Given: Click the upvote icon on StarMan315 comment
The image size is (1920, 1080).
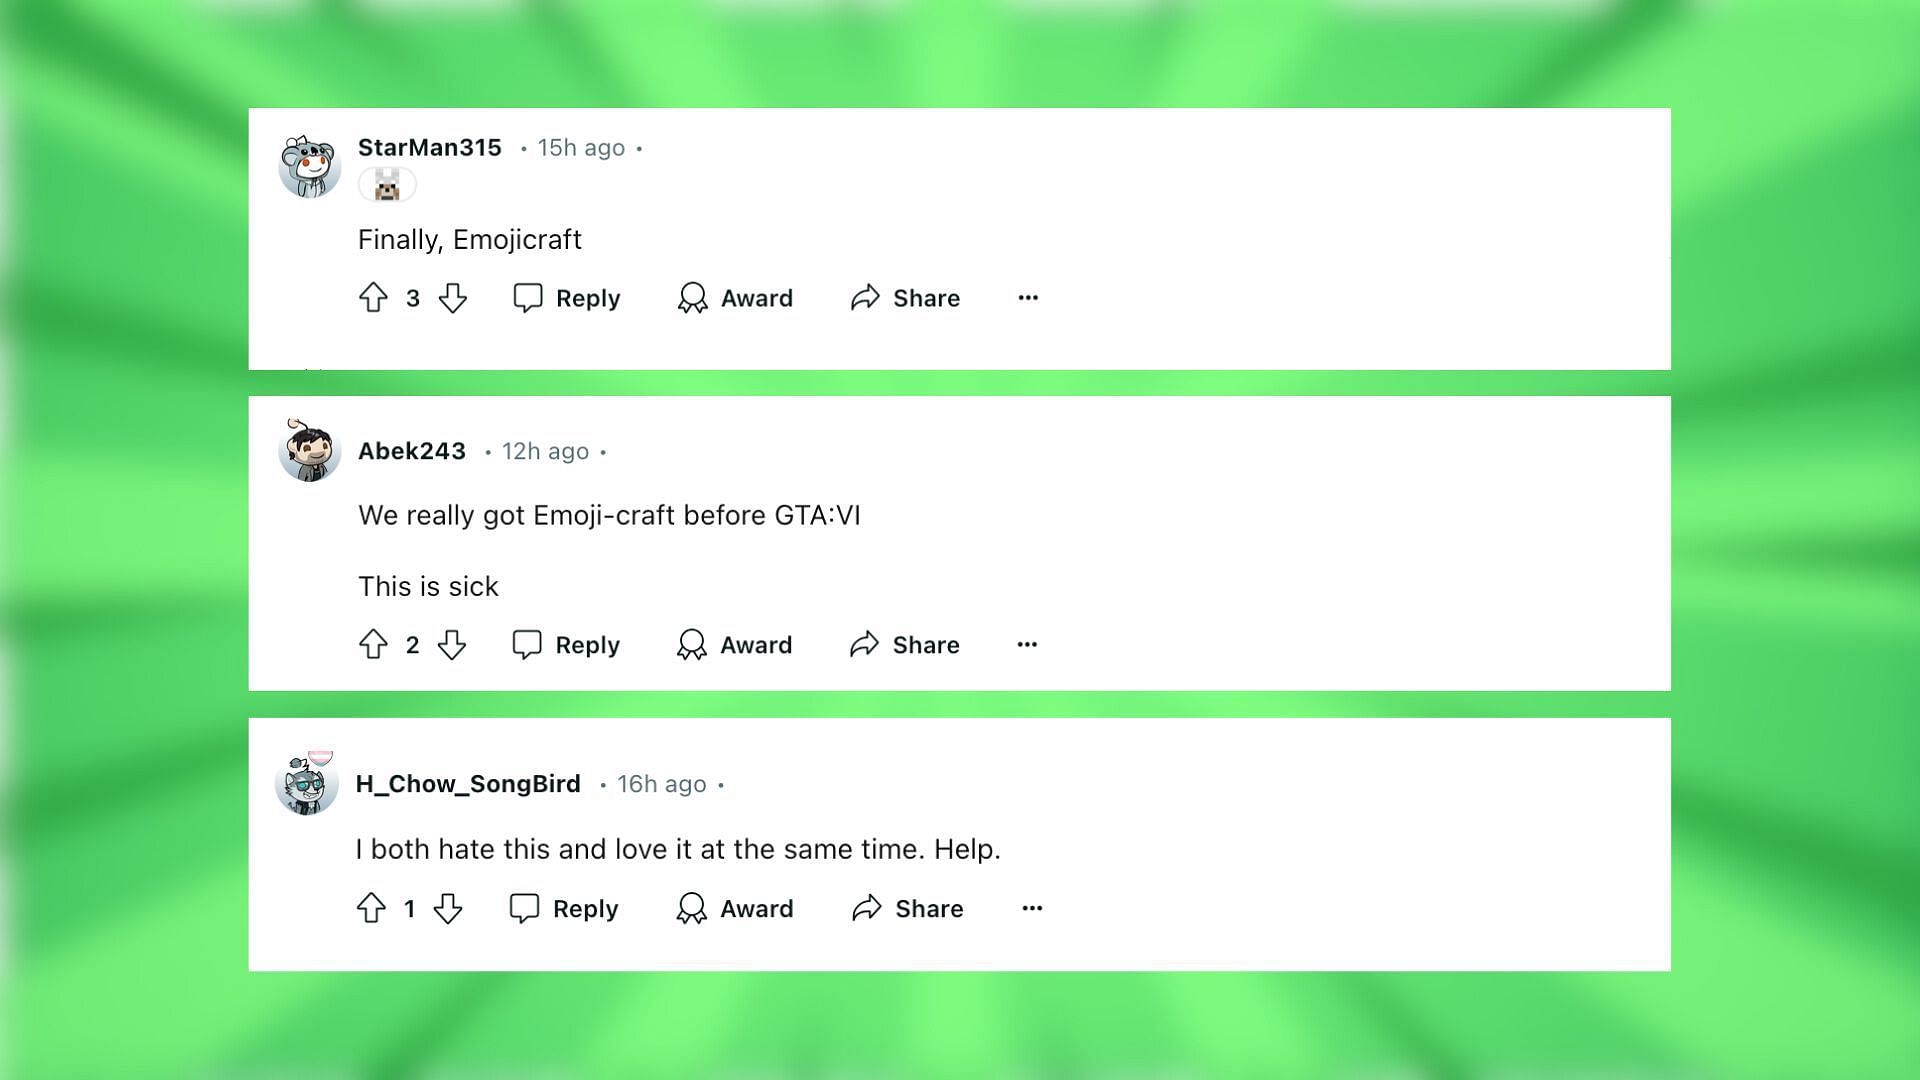Looking at the screenshot, I should point(373,298).
